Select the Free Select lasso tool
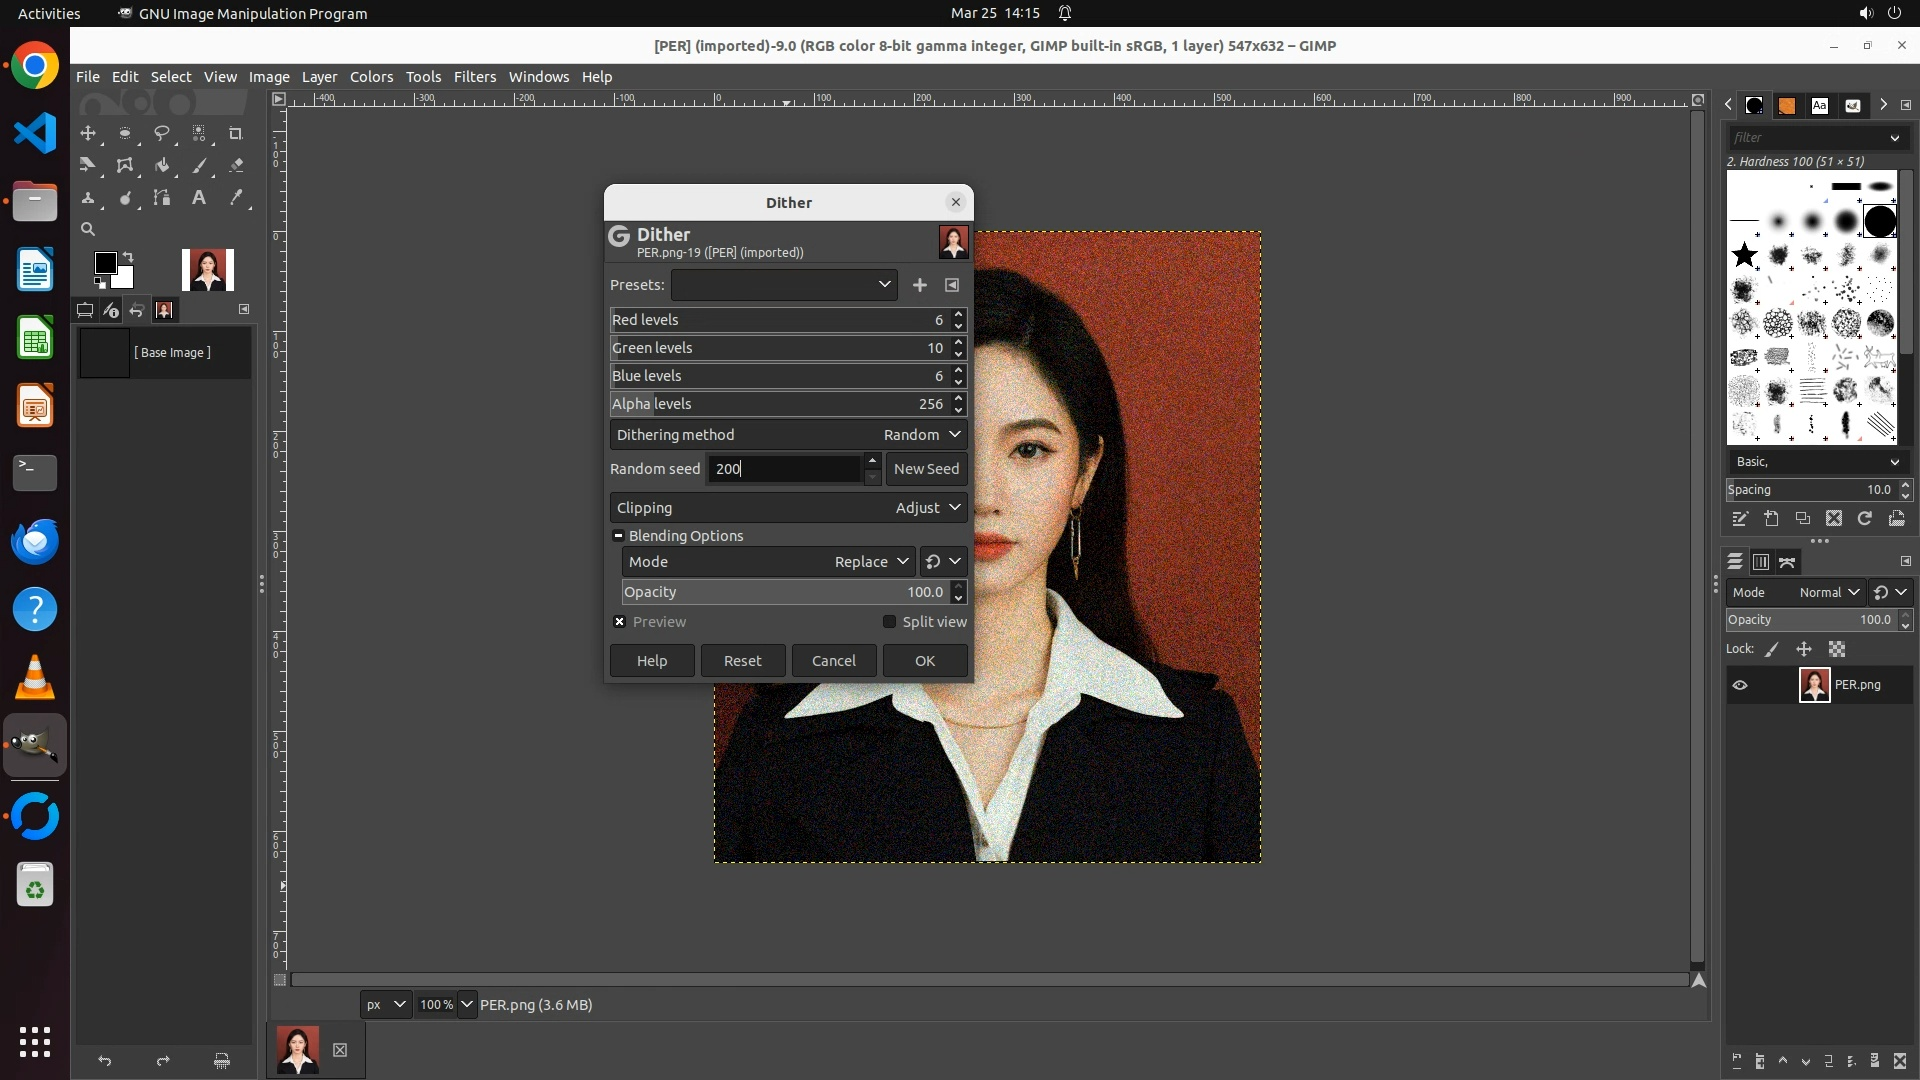This screenshot has height=1080, width=1920. click(161, 133)
